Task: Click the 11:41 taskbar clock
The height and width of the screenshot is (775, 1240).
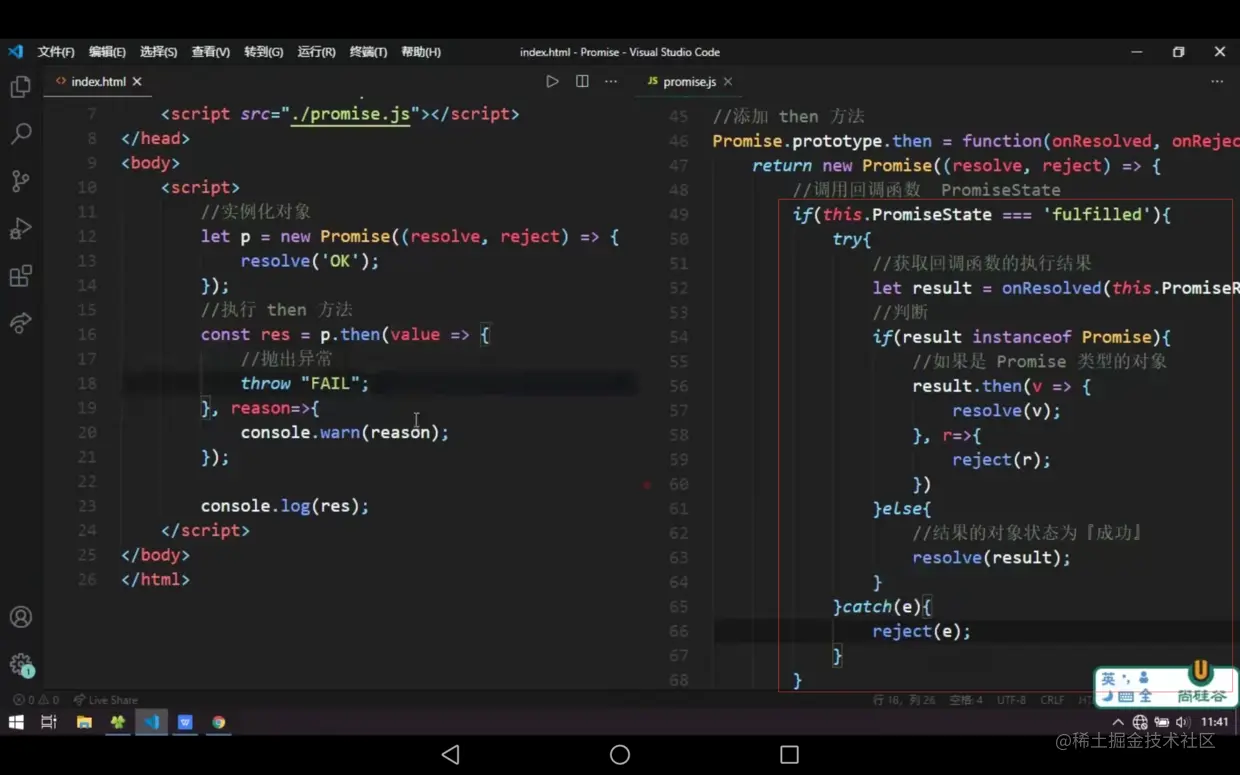Action: coord(1214,722)
